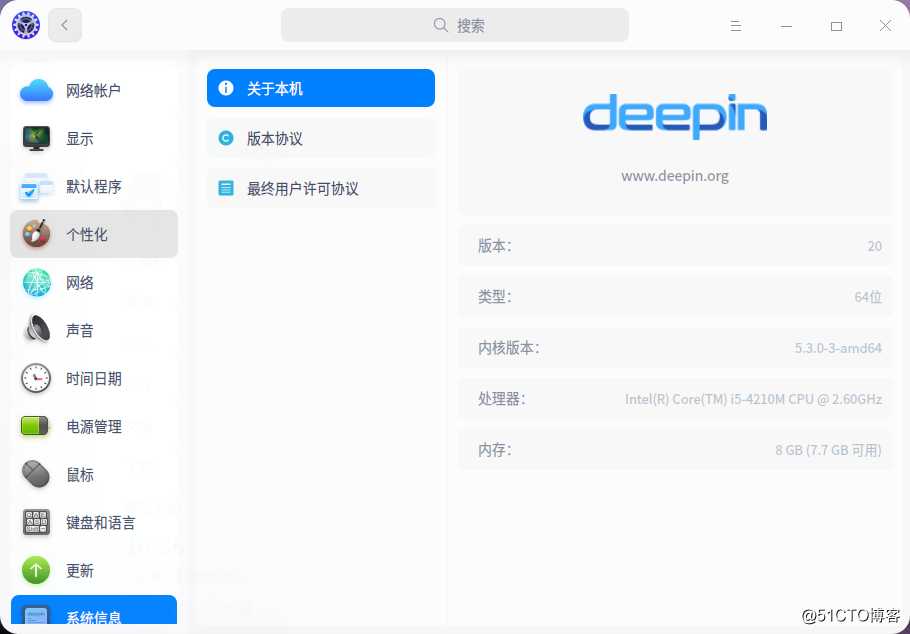Click the 类型: label
910x634 pixels.
point(494,297)
